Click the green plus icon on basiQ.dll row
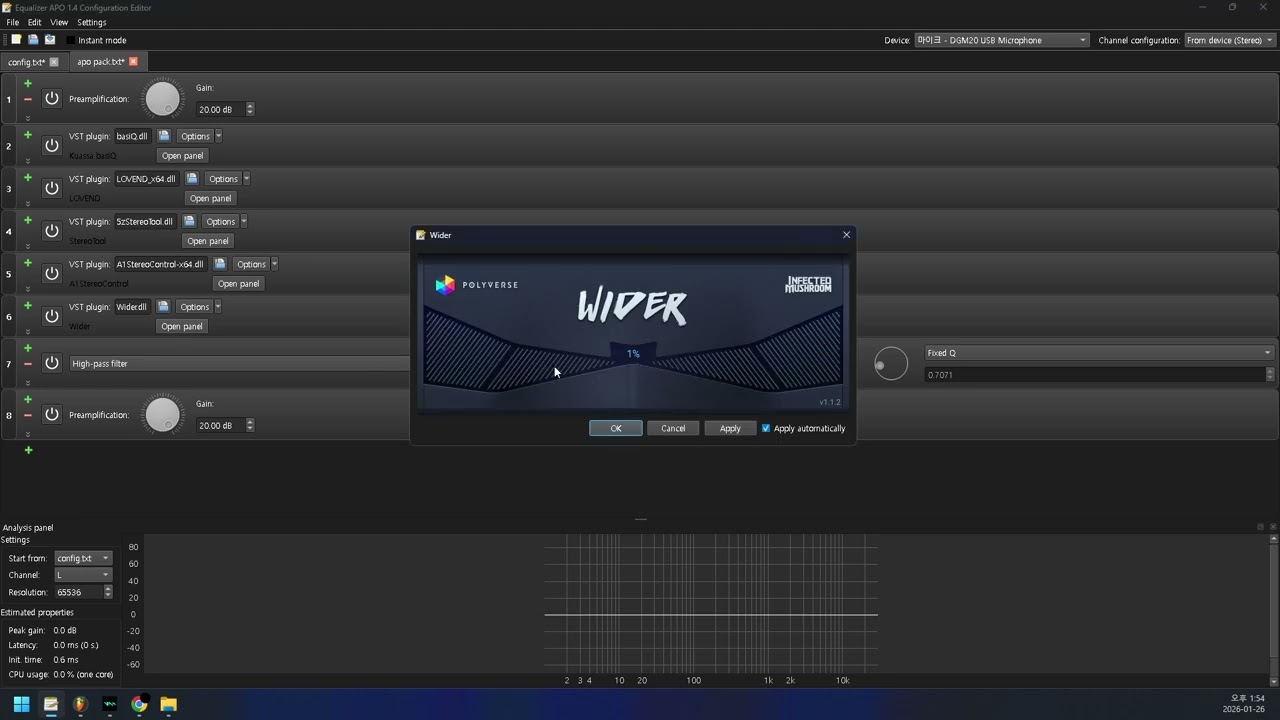This screenshot has width=1280, height=720. [28, 135]
